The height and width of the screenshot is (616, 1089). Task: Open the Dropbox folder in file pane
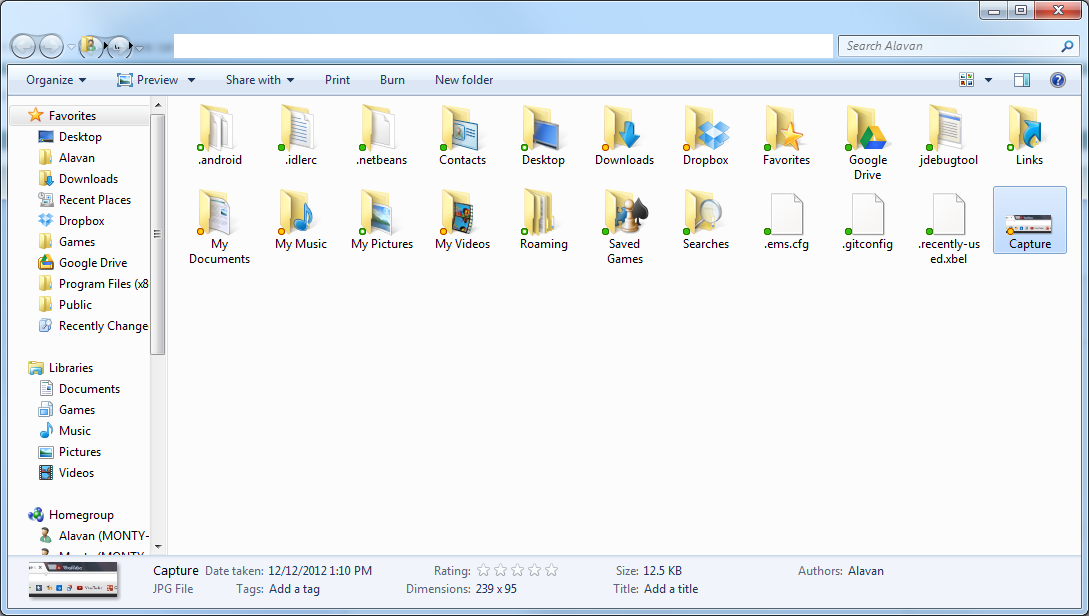pos(706,136)
